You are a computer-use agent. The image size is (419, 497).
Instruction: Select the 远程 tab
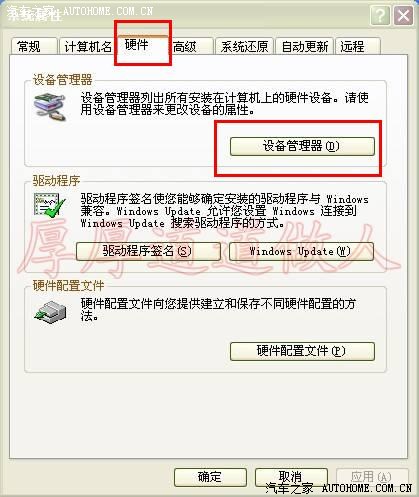click(358, 46)
